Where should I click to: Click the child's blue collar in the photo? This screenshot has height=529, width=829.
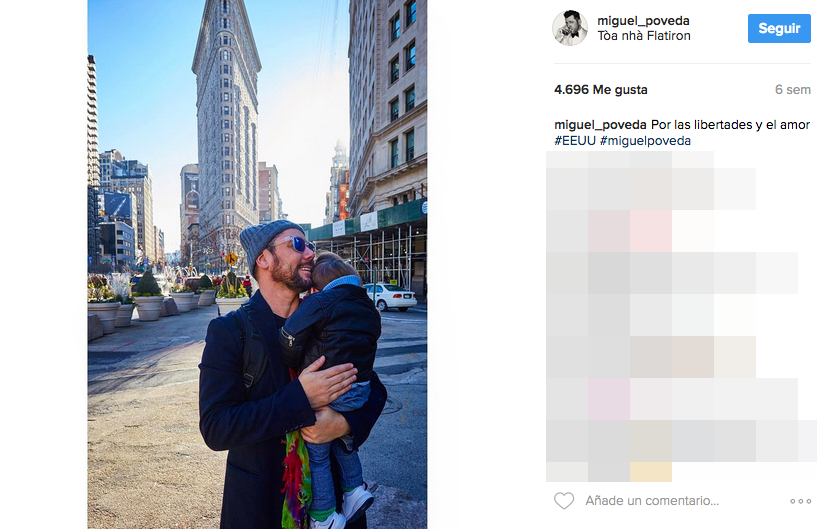342,281
